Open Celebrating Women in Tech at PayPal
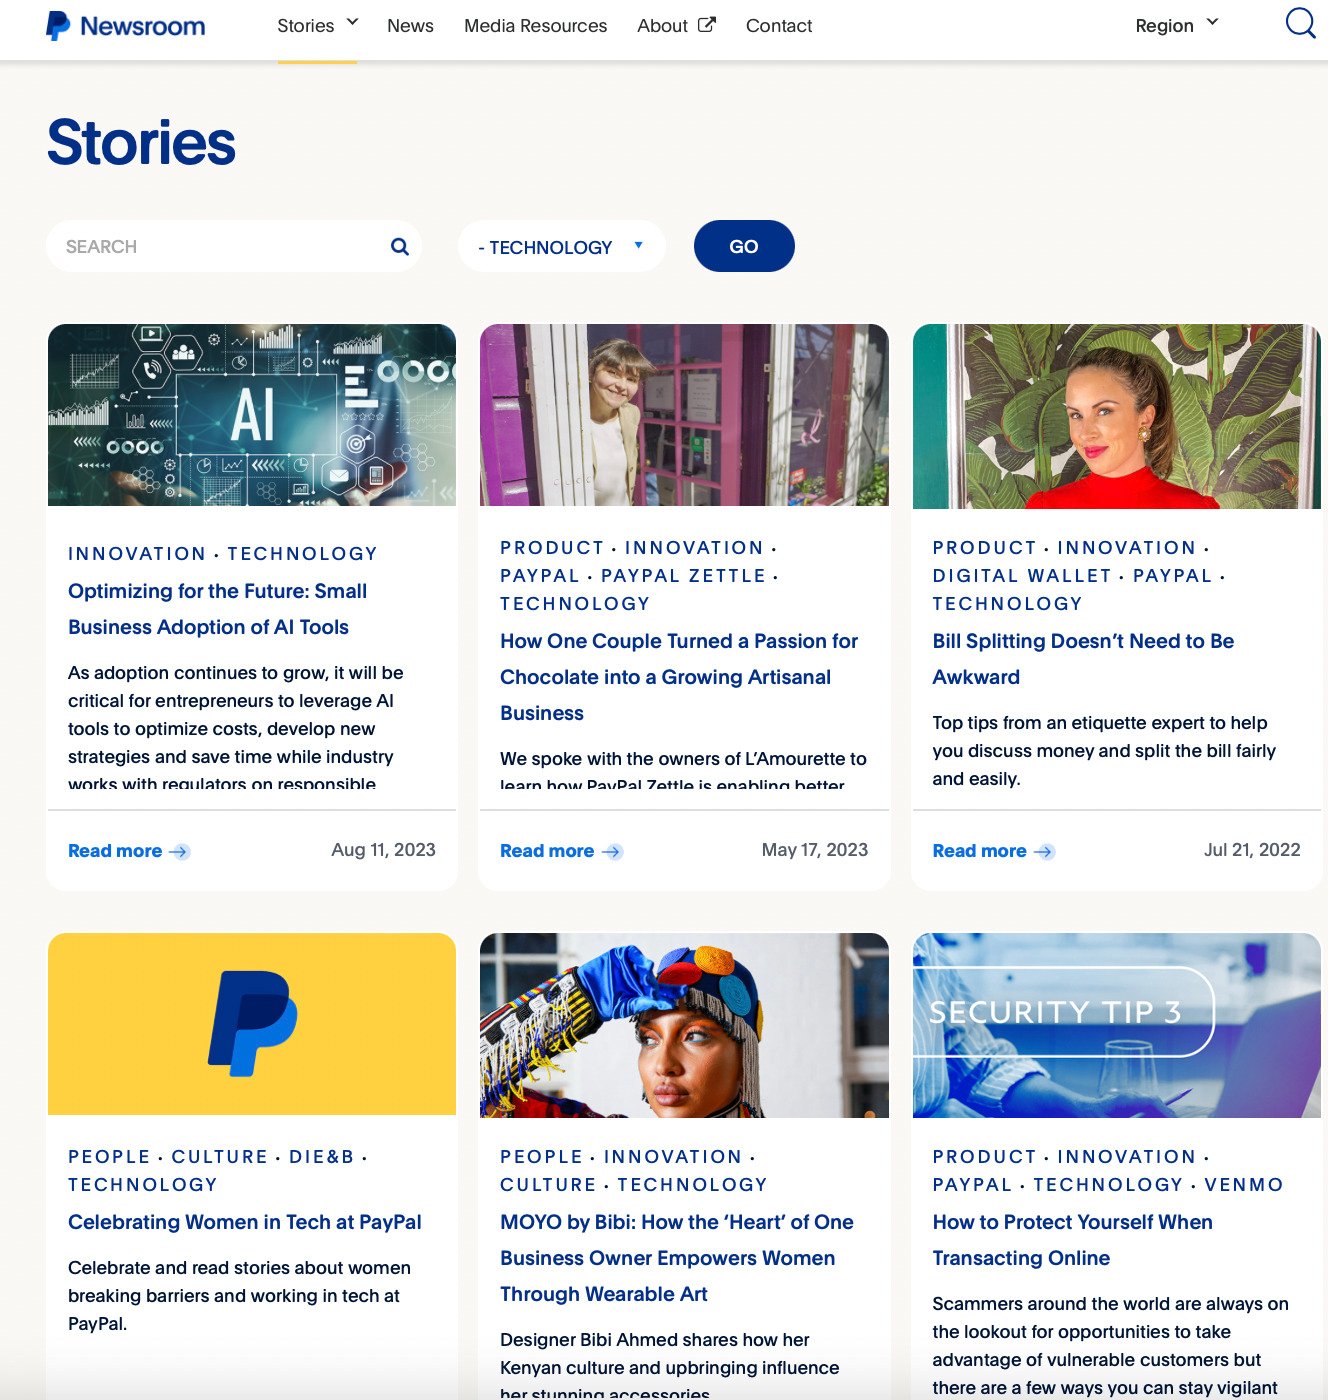Viewport: 1328px width, 1400px height. [x=245, y=1222]
